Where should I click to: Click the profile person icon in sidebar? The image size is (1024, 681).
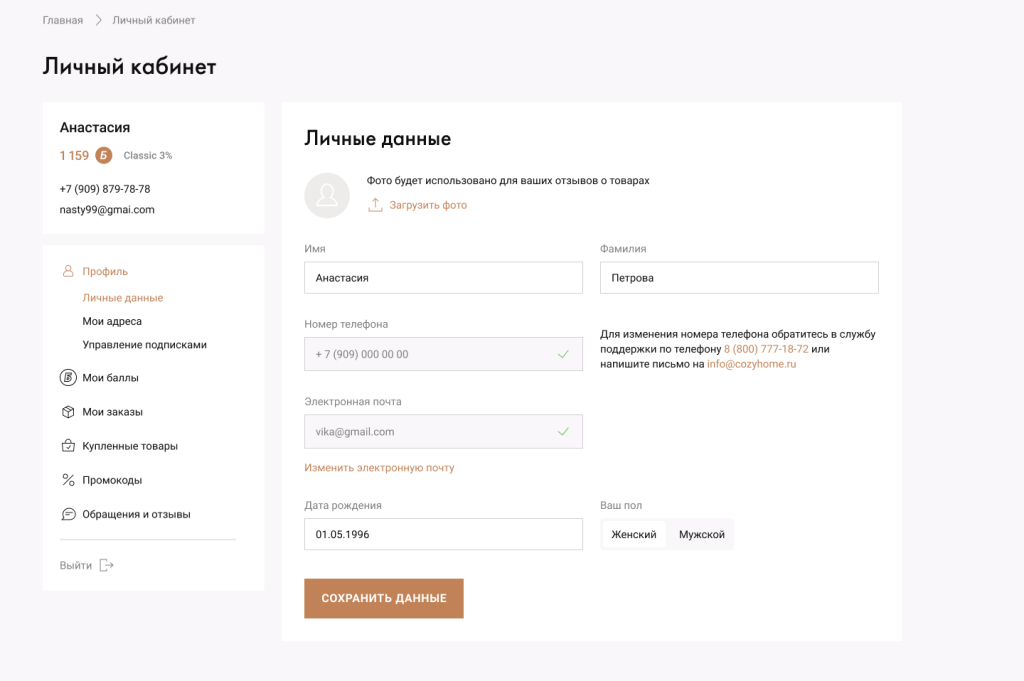(x=68, y=271)
